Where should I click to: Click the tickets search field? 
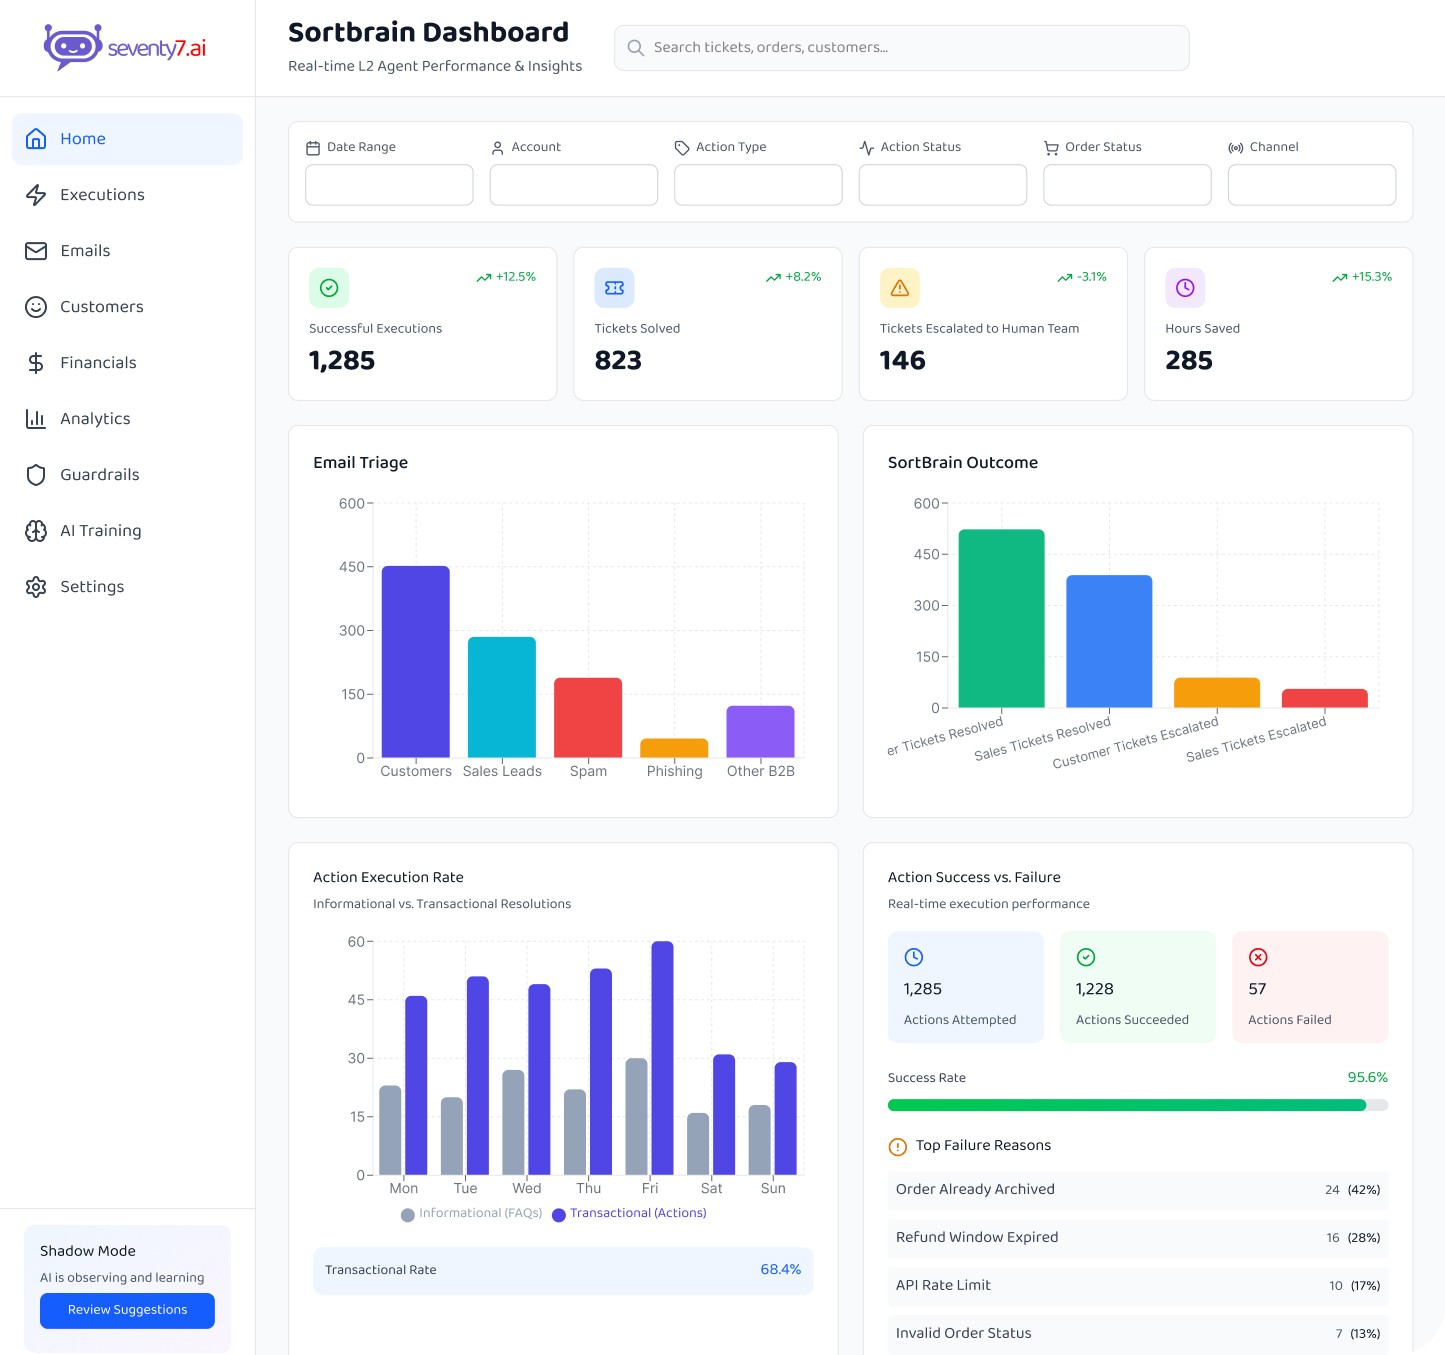tap(900, 47)
